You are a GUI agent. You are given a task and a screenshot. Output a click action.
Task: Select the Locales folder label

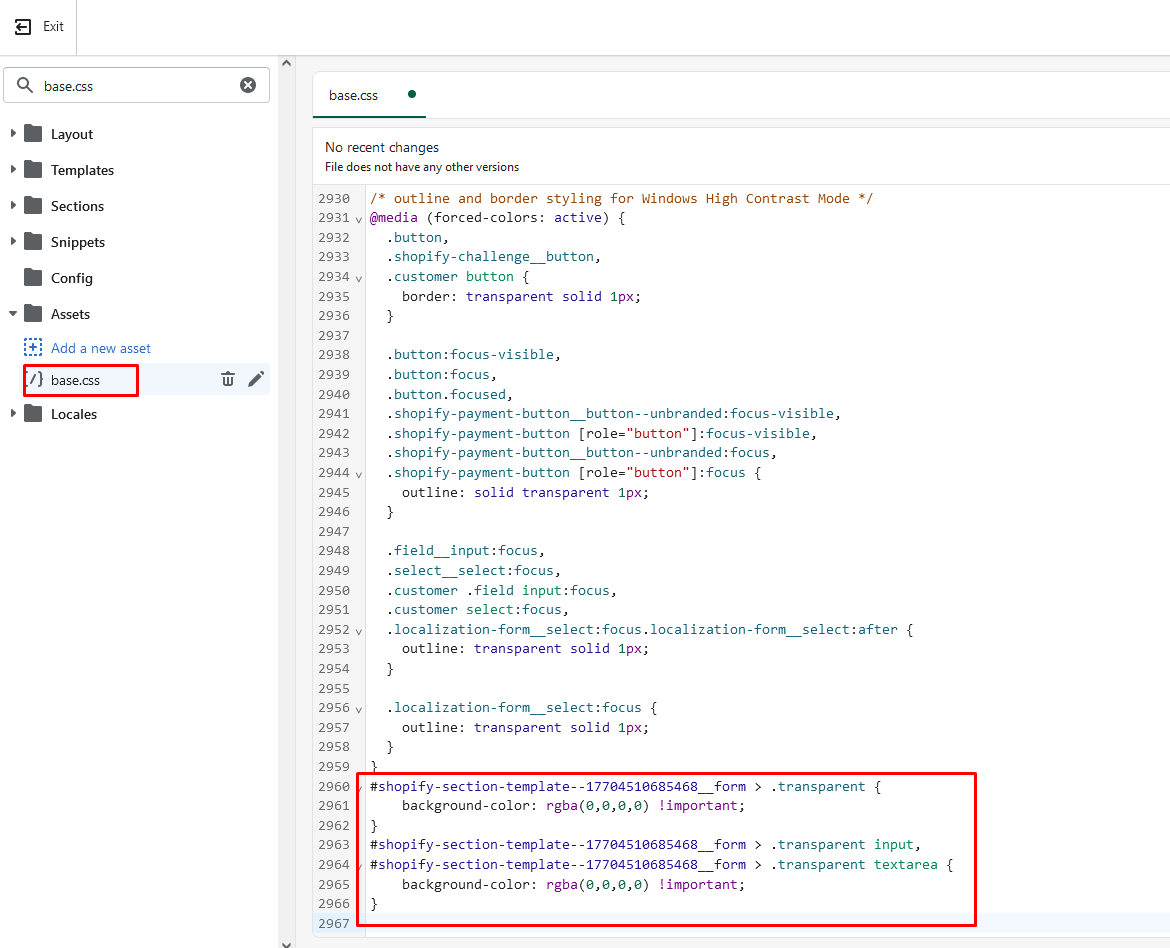[74, 414]
